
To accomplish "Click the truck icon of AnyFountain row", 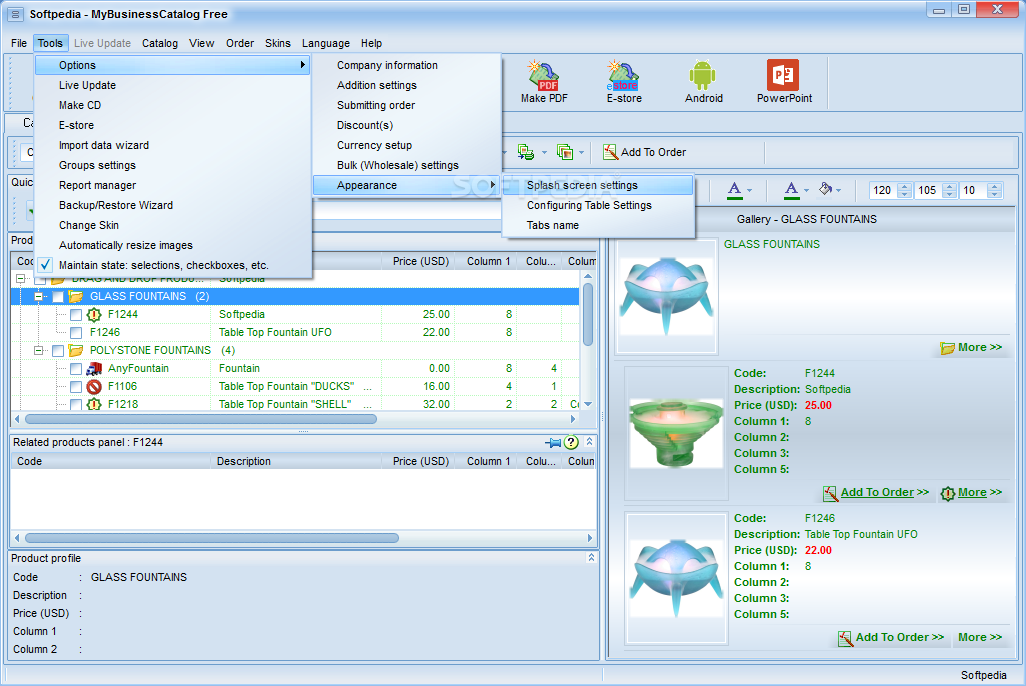I will [x=94, y=369].
